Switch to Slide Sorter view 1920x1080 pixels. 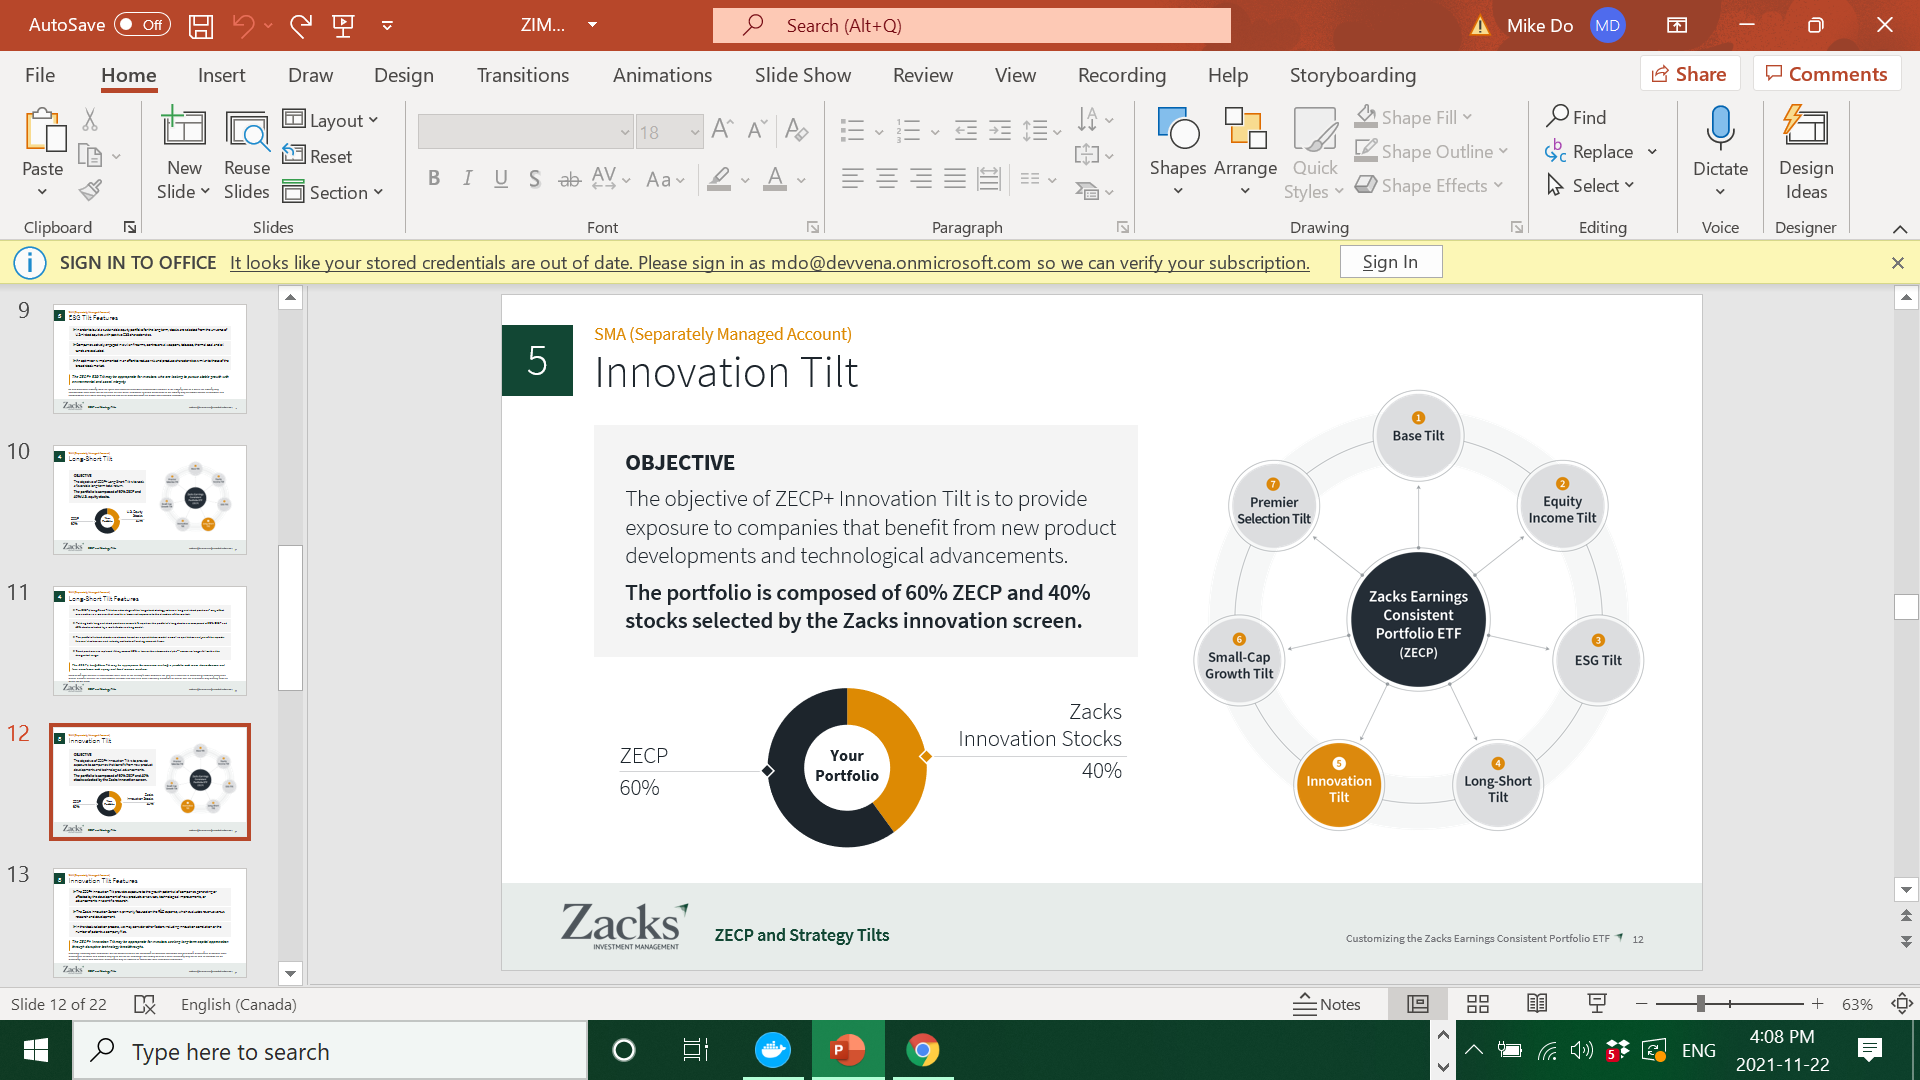pyautogui.click(x=1478, y=1004)
